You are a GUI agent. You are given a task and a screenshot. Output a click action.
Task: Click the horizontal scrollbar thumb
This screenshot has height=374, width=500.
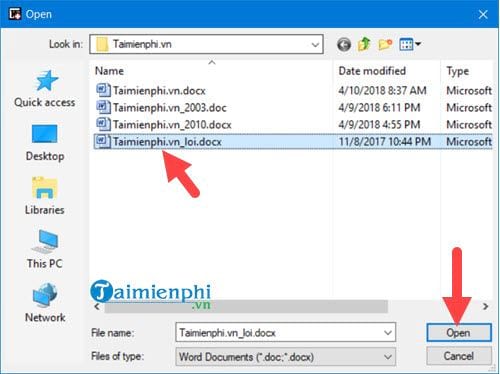pos(246,306)
